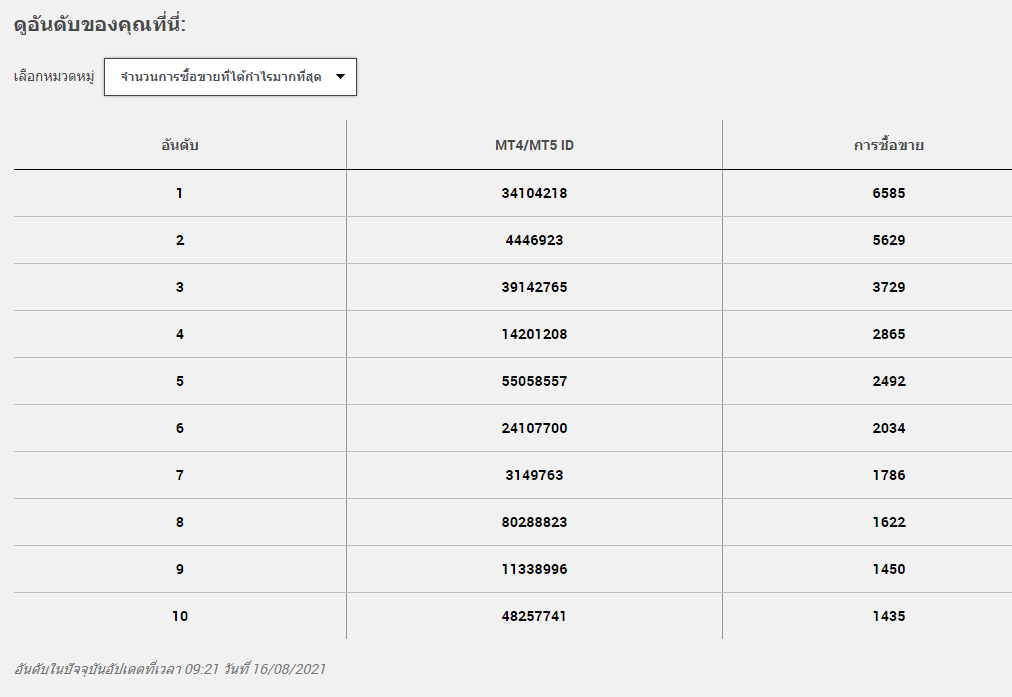1012x697 pixels.
Task: Select account ID 39142765
Action: pos(534,287)
